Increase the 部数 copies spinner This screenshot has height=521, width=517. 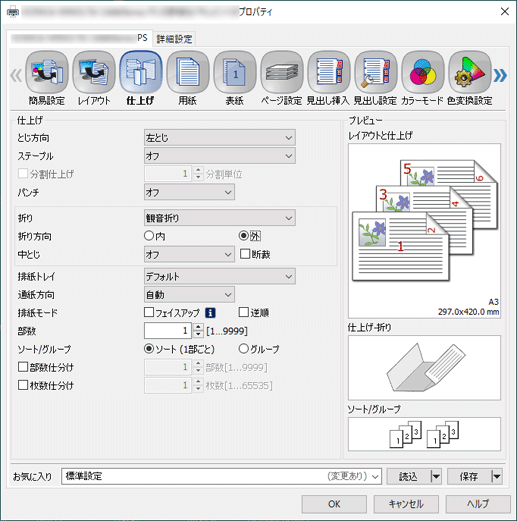[x=198, y=327]
